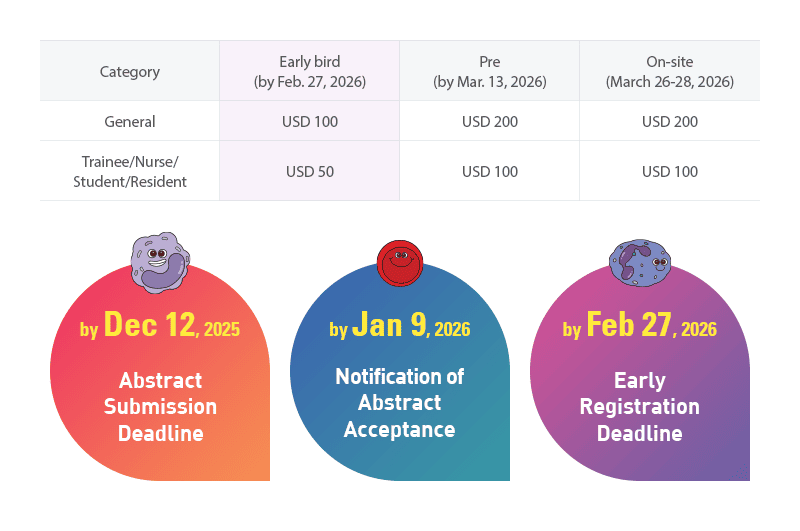Click the Abstract Submission Deadline text
Viewport: 800px width, 531px height.
coord(160,406)
